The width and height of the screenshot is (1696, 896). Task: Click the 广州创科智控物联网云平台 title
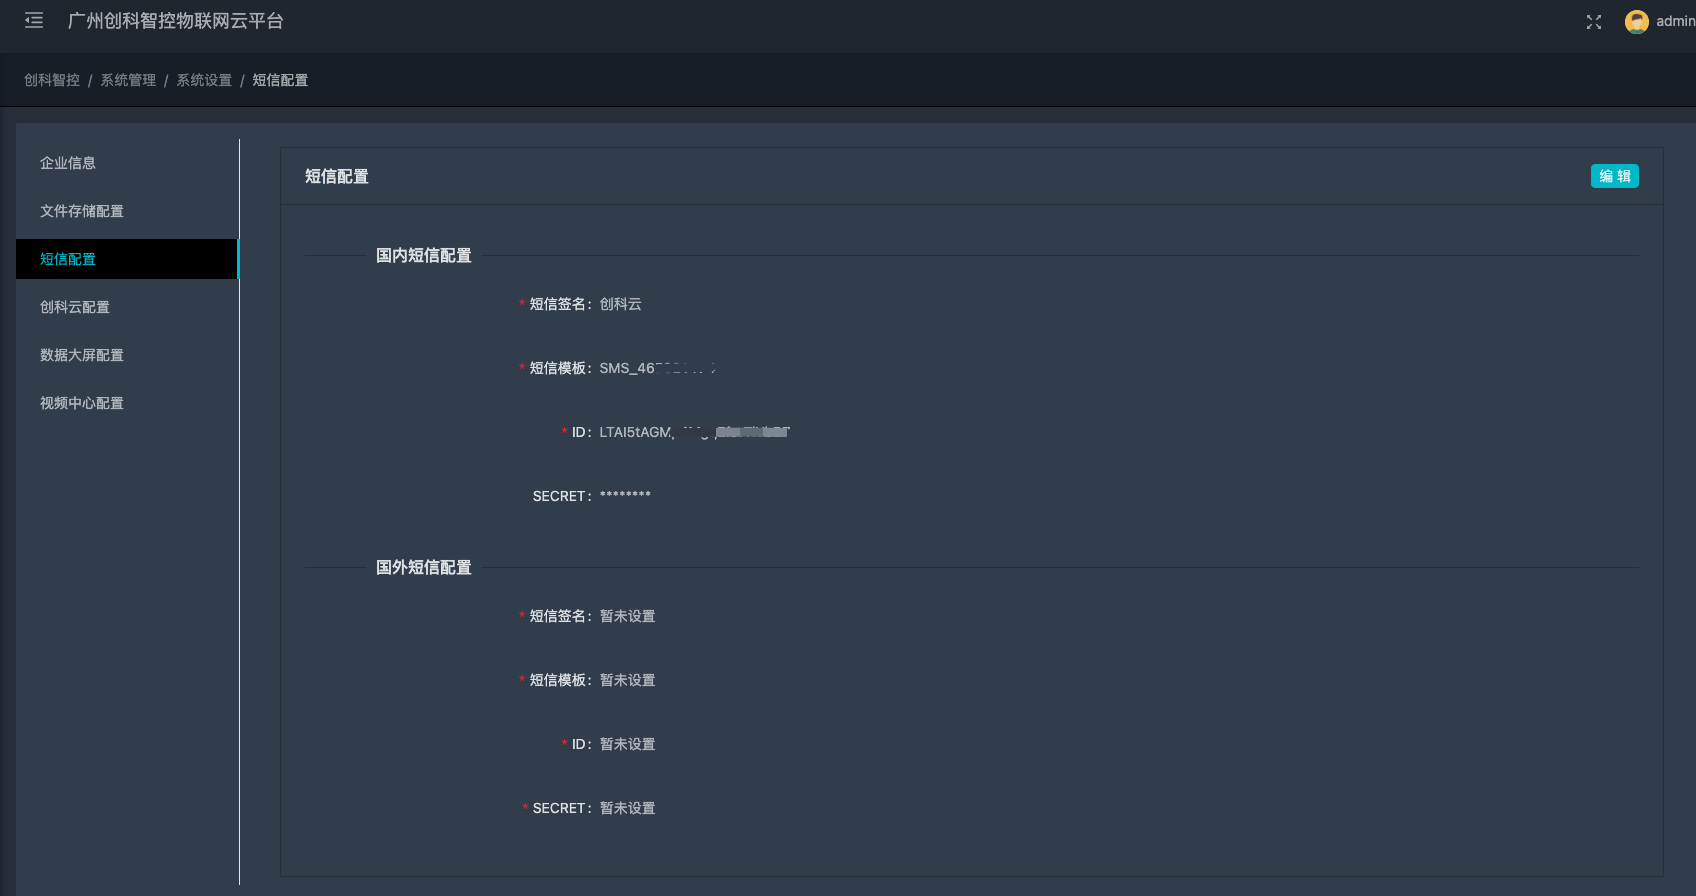(176, 21)
